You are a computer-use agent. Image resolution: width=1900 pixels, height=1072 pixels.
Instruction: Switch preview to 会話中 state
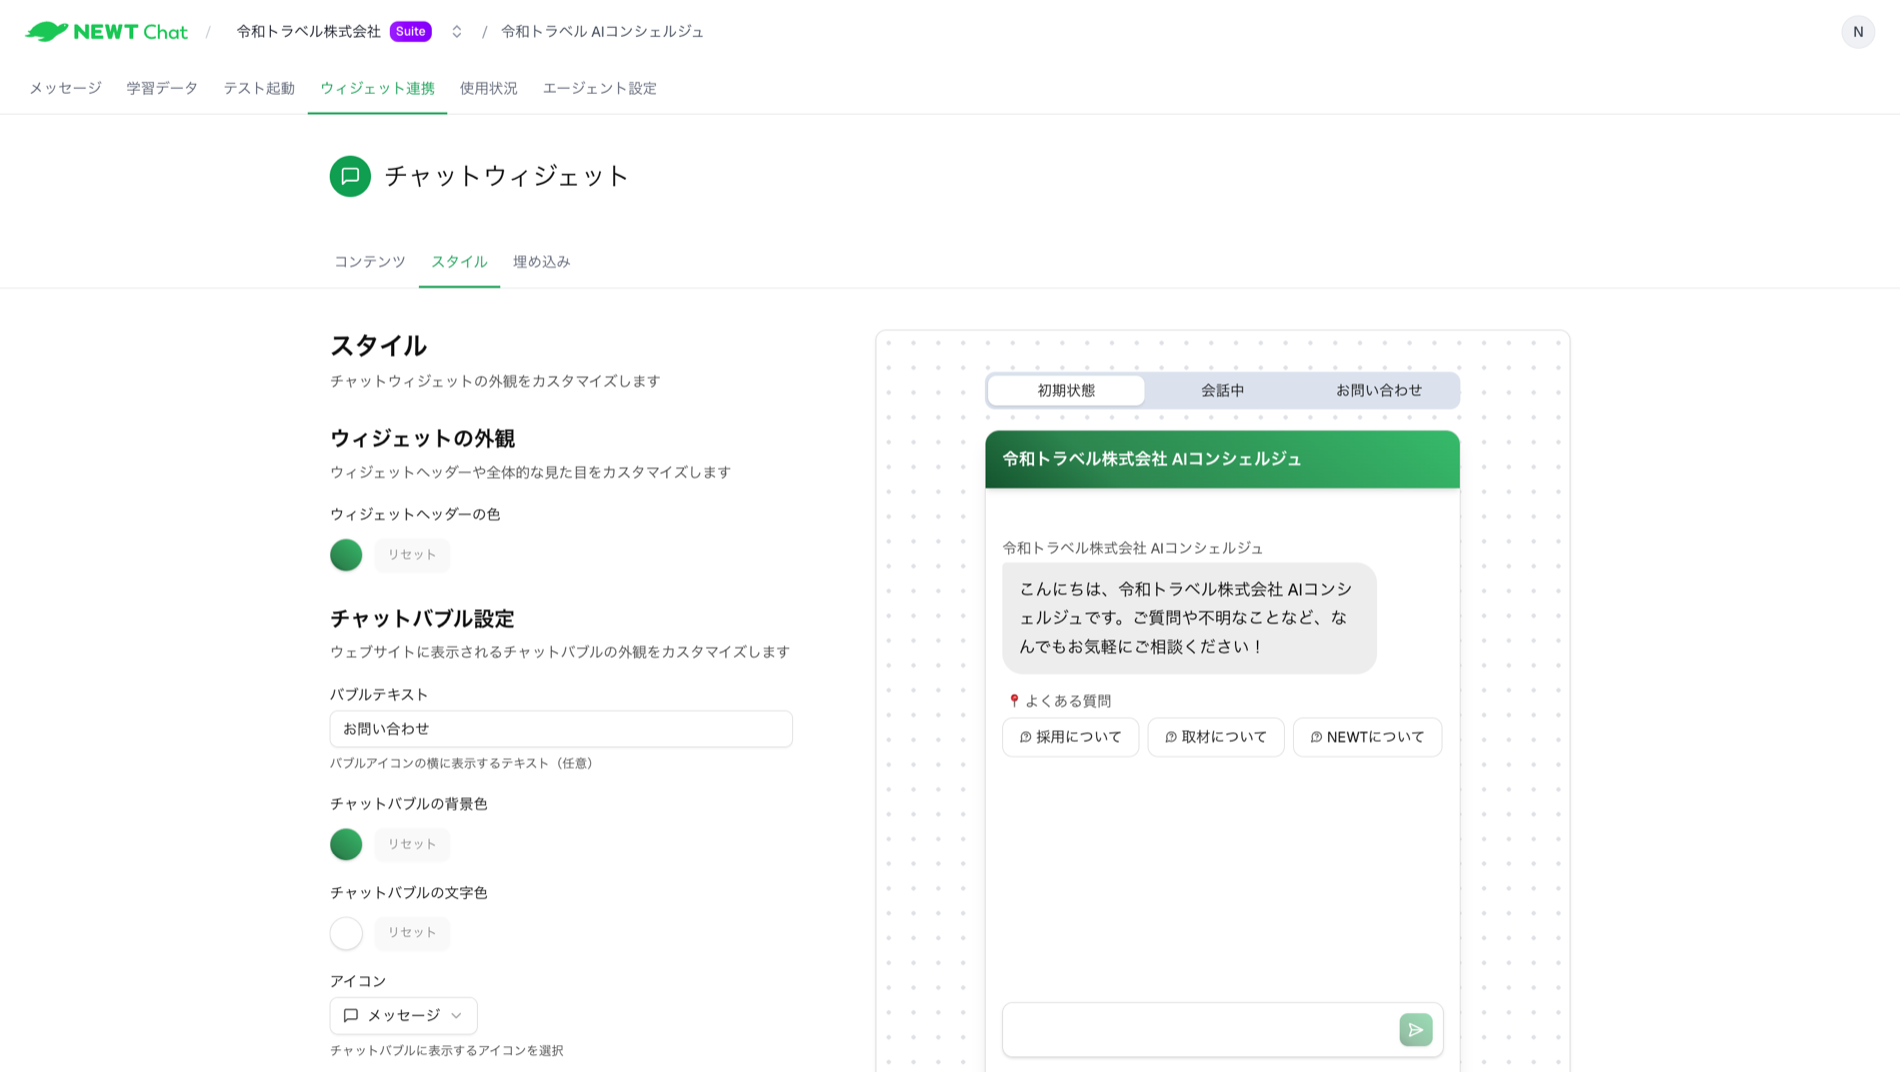(1222, 391)
